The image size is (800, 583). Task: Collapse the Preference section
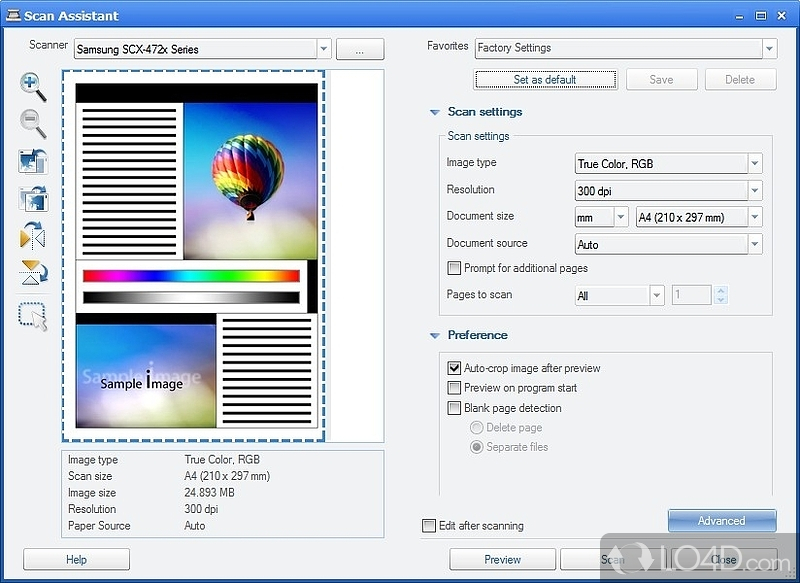pos(435,336)
